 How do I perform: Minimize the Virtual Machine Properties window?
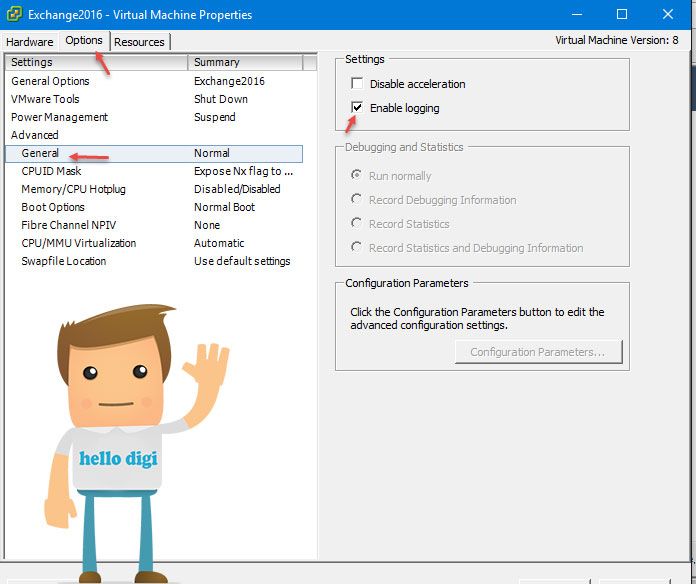[x=577, y=14]
